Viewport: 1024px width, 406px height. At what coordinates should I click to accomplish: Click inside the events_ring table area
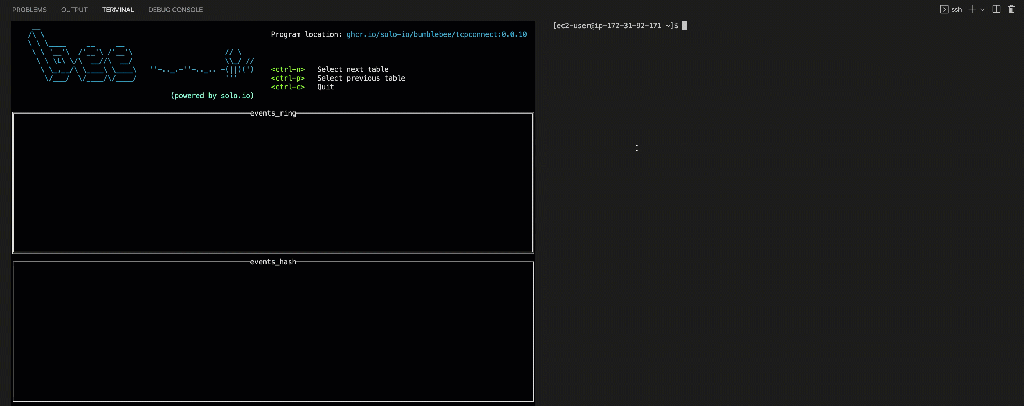272,185
